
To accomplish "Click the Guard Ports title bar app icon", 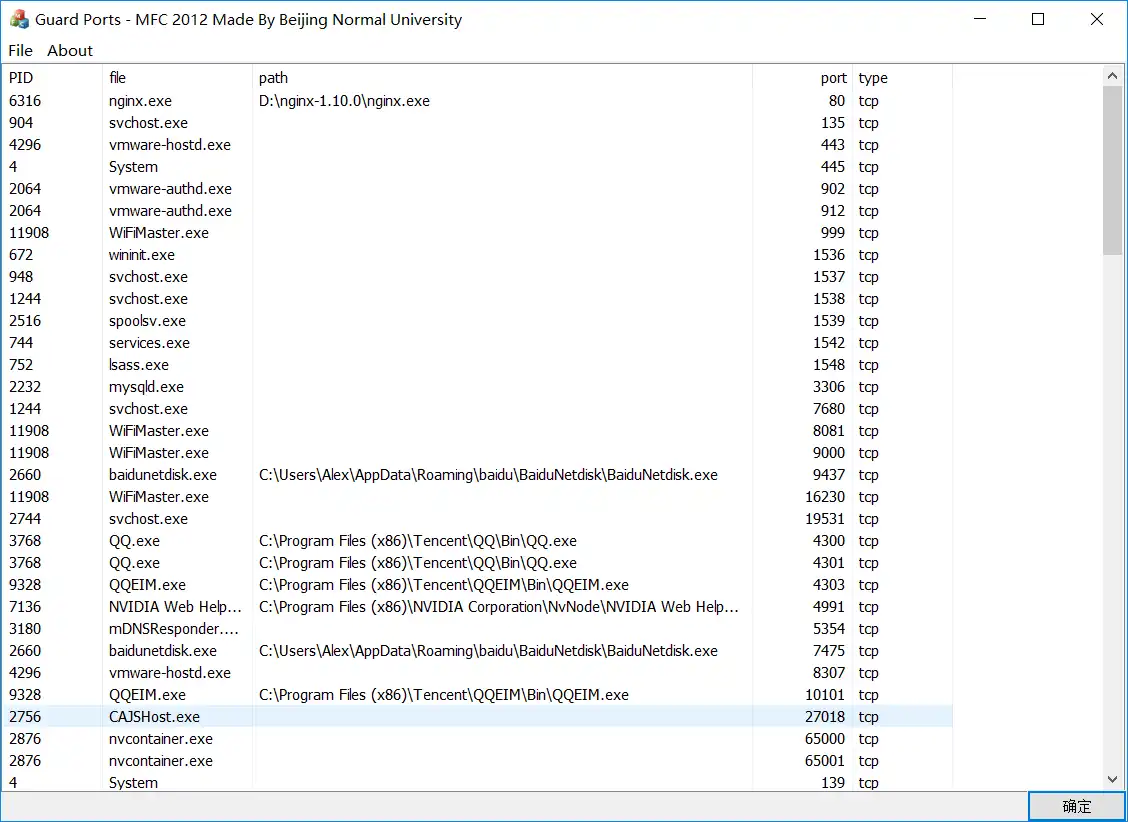I will click(x=19, y=19).
